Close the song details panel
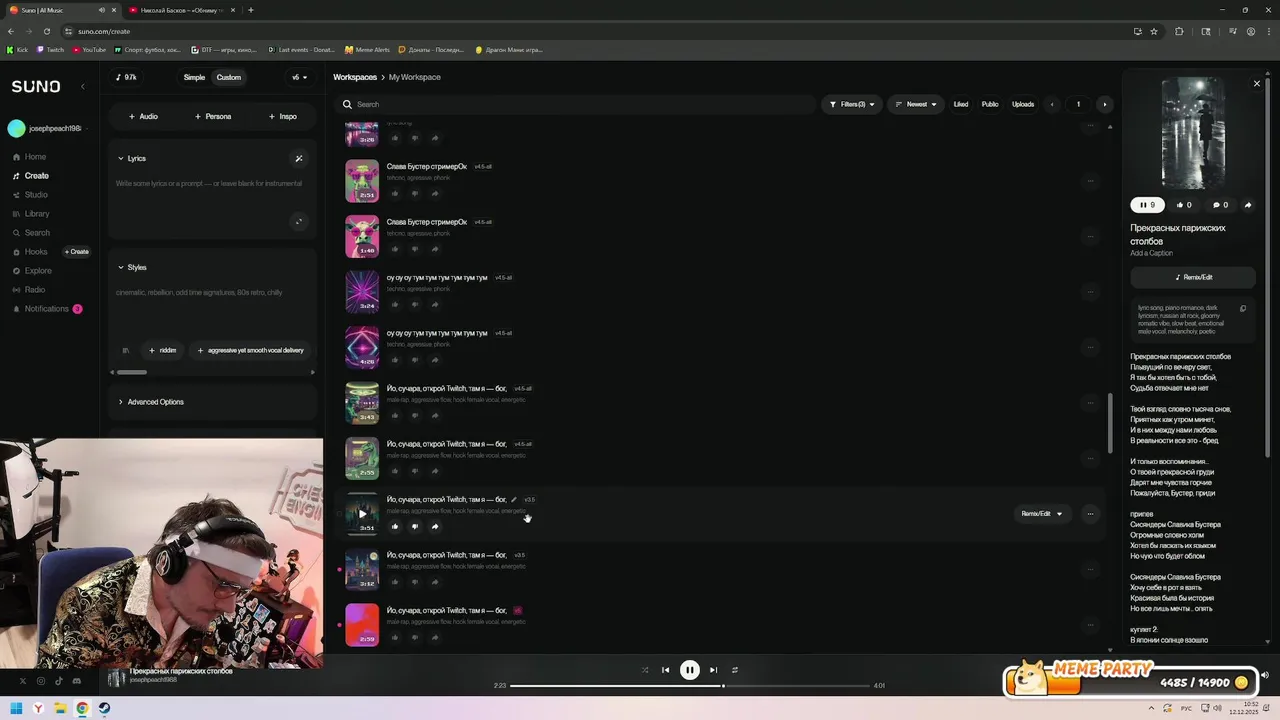1280x720 pixels. click(1257, 83)
